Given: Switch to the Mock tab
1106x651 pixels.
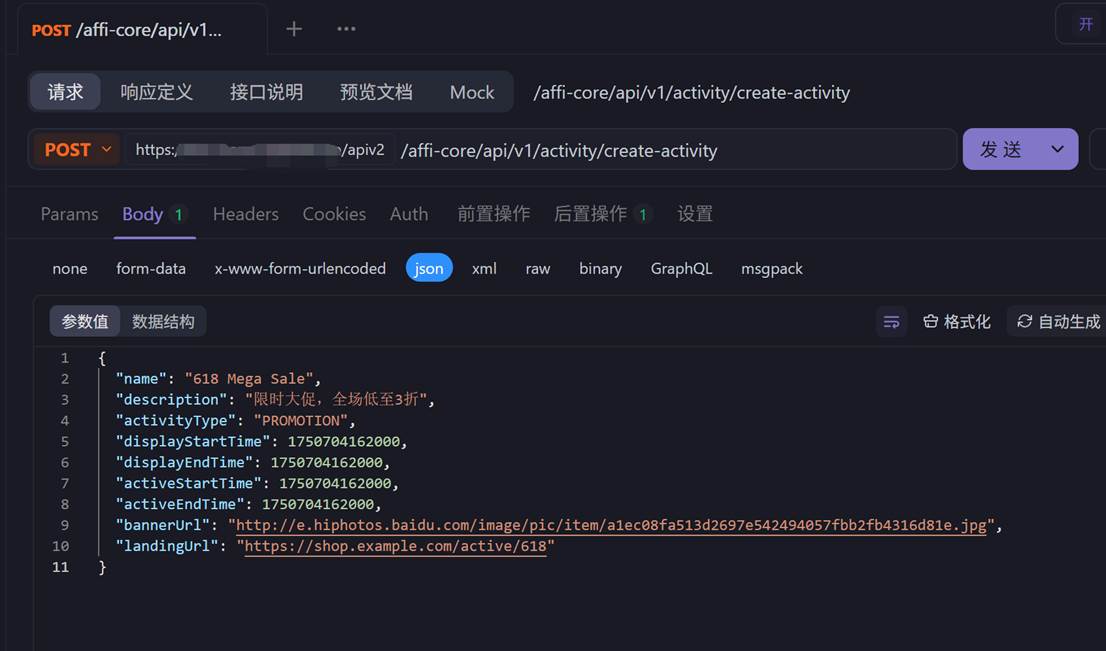Looking at the screenshot, I should tap(472, 92).
